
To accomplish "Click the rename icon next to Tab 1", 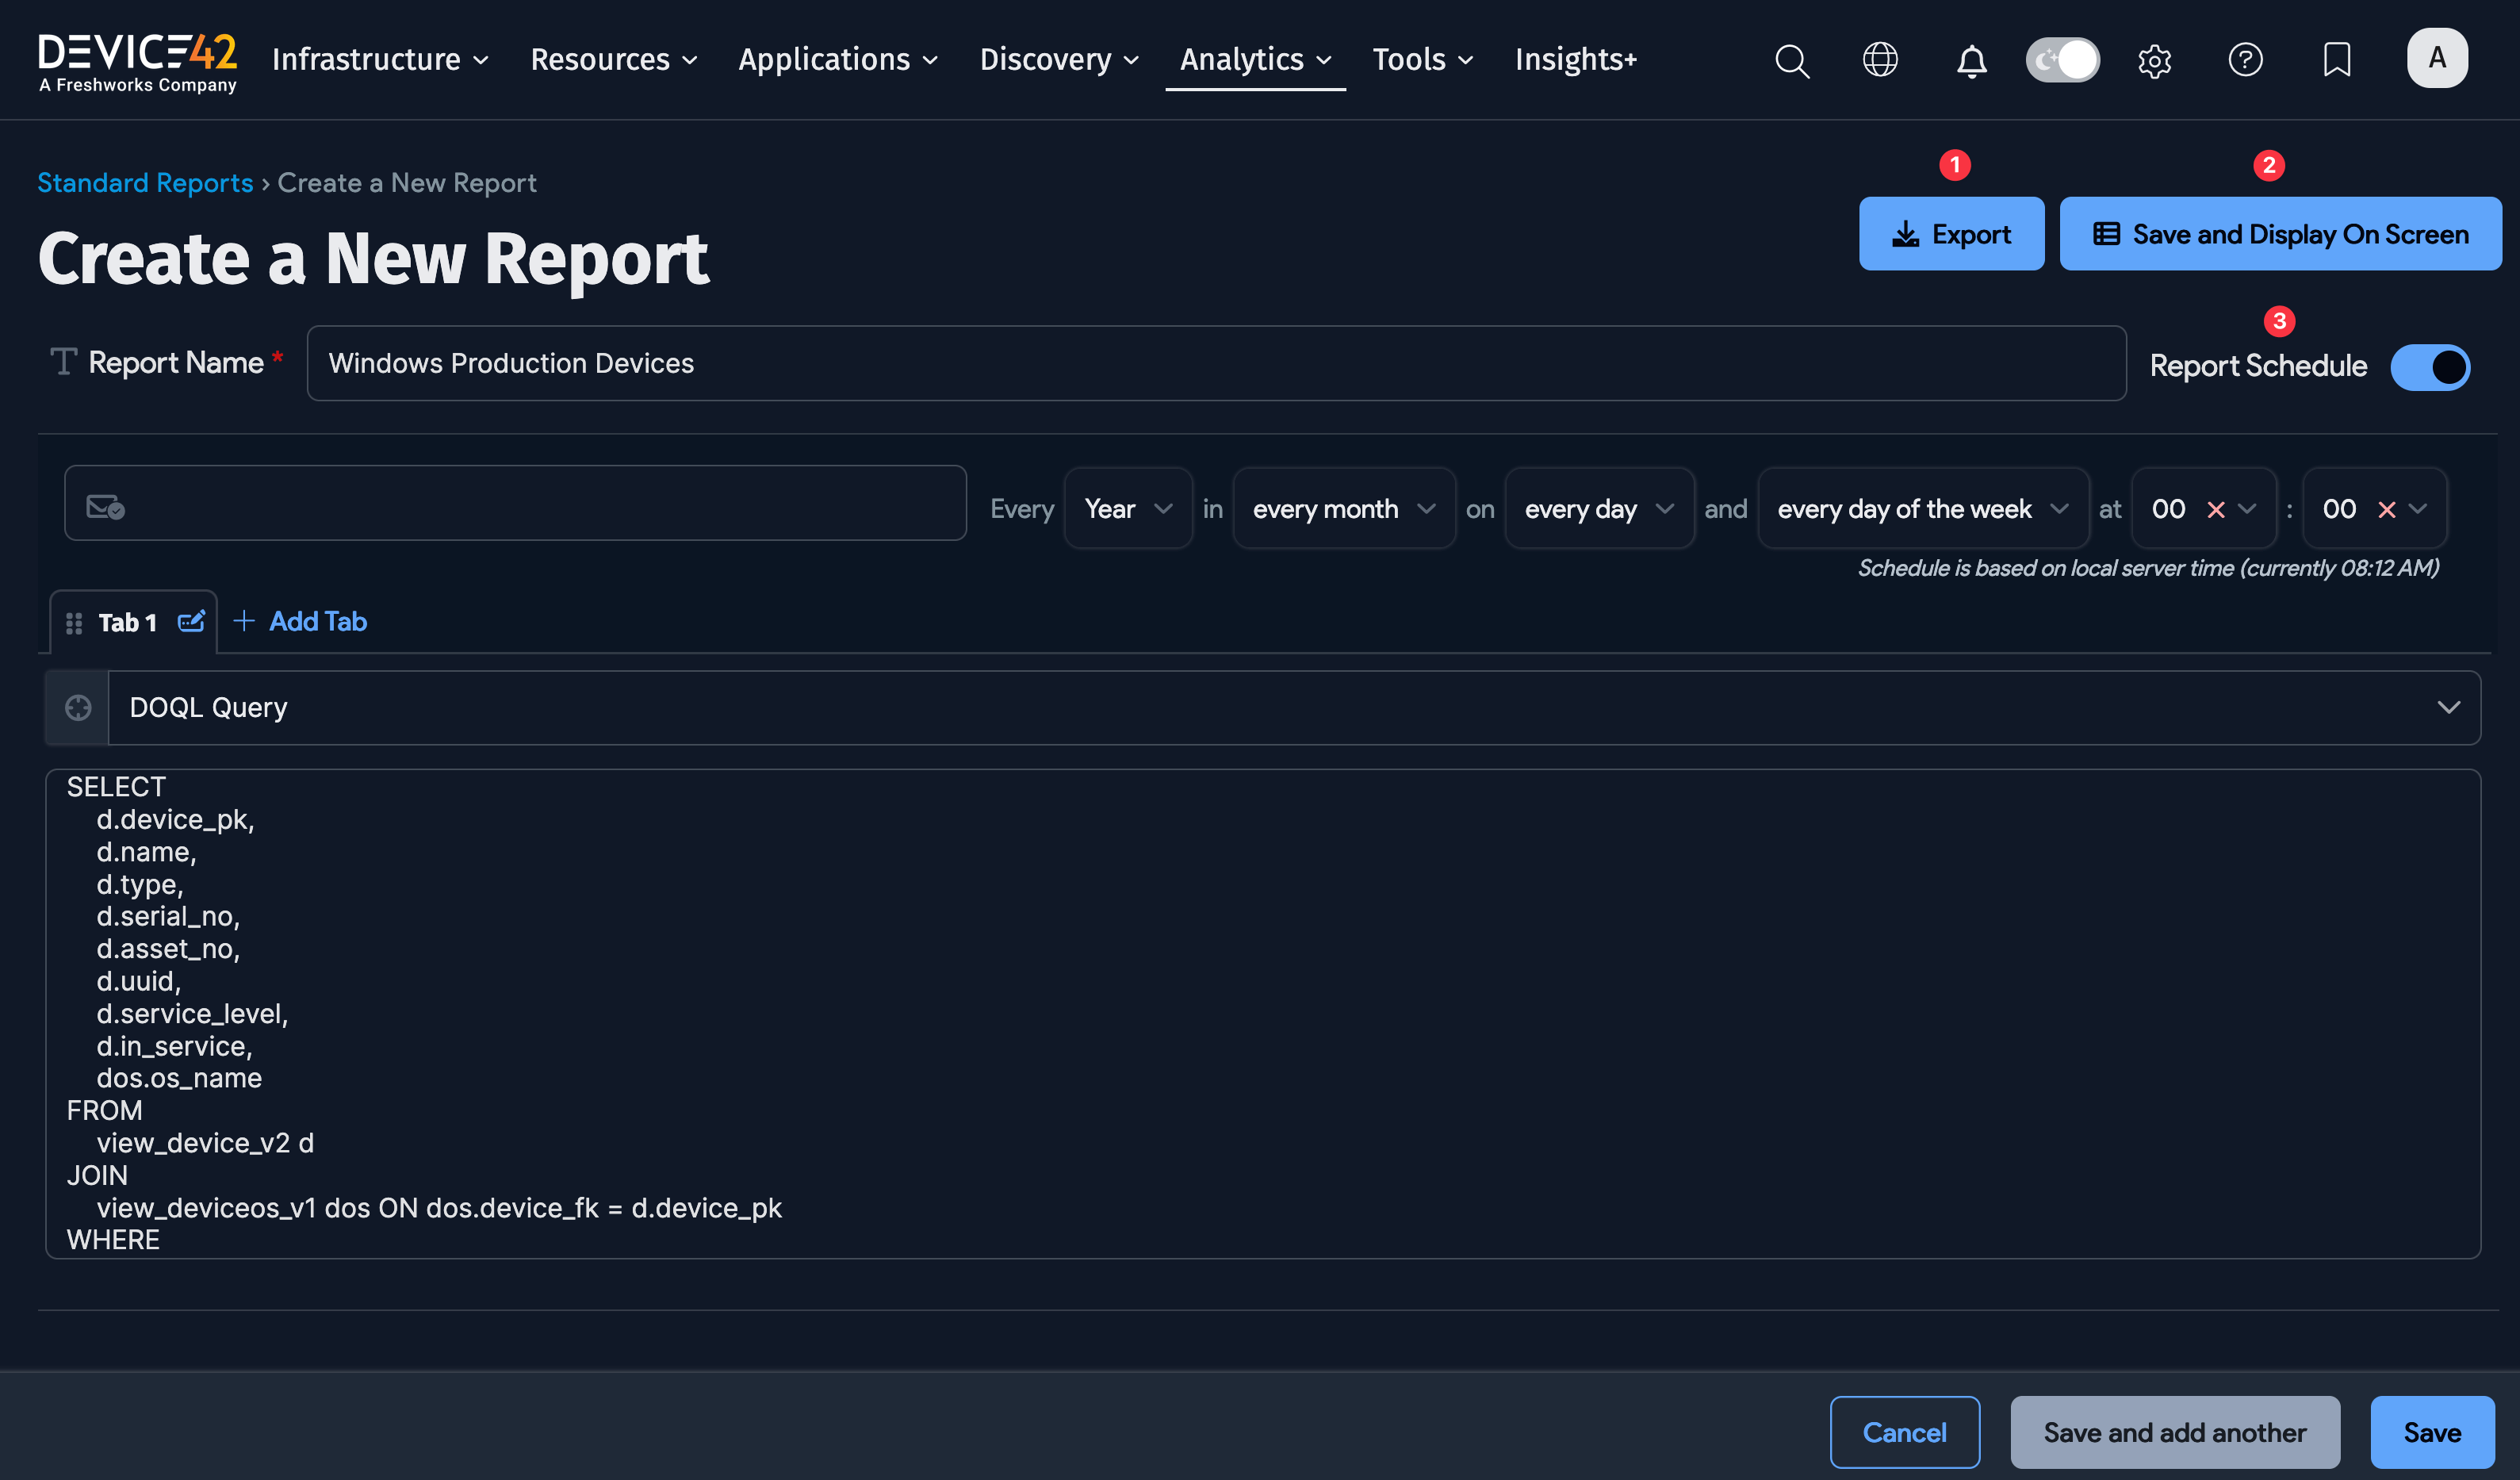I will [191, 621].
